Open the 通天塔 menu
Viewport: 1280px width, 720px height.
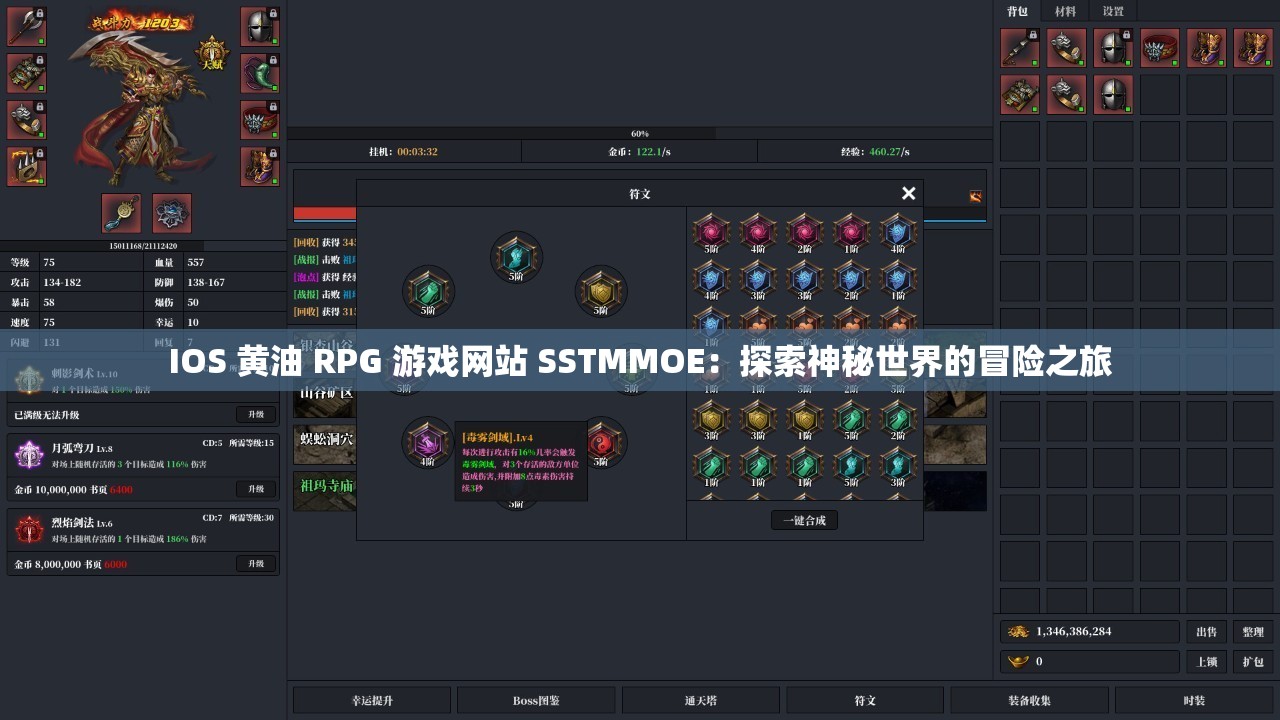pos(700,700)
